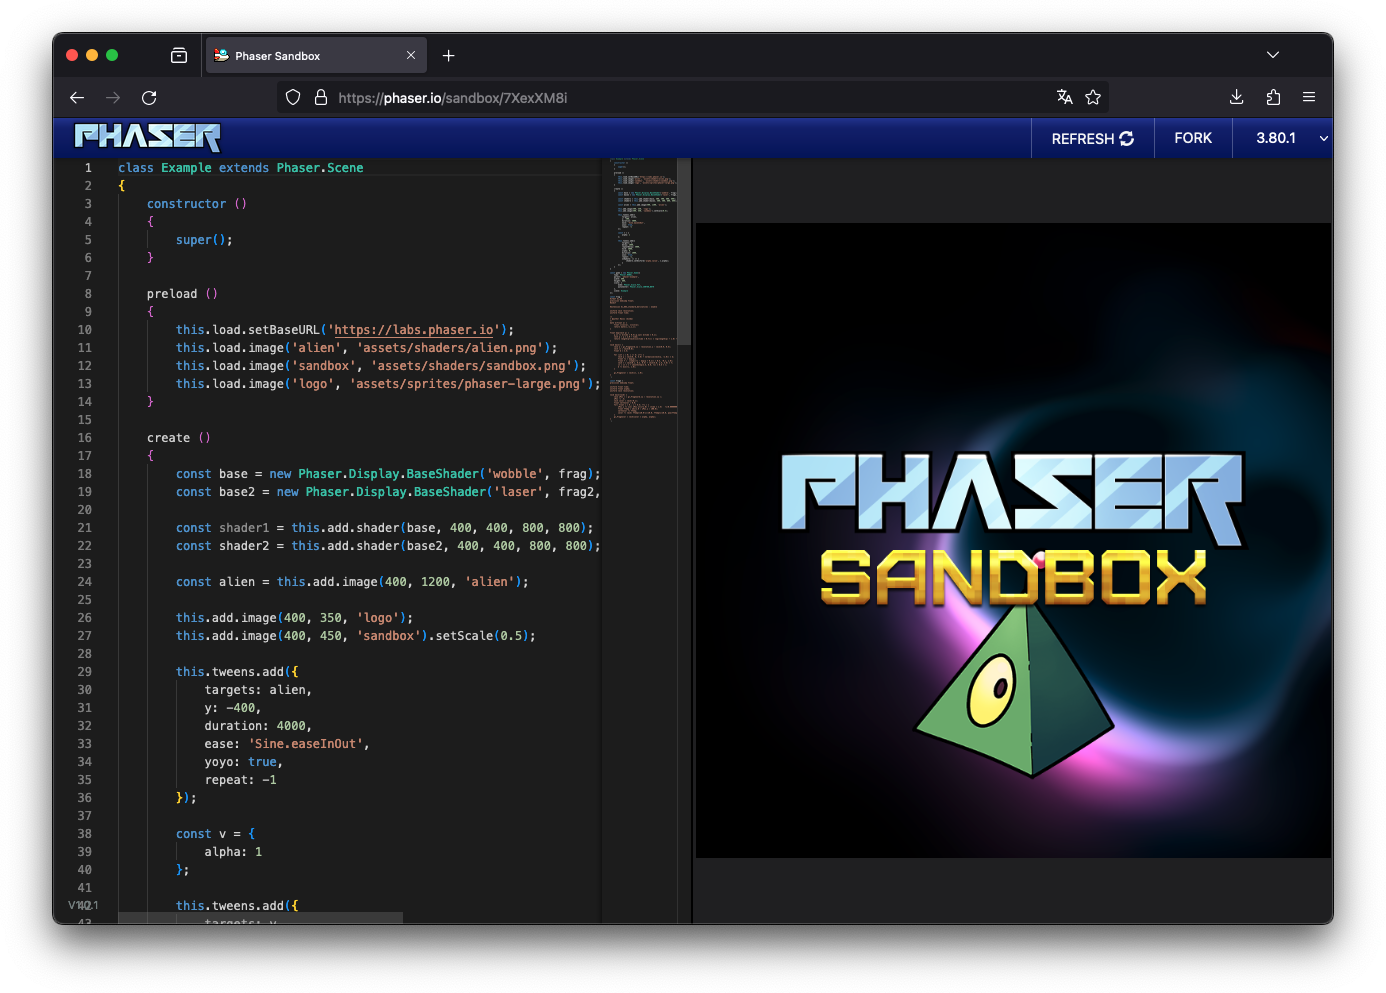The width and height of the screenshot is (1386, 993).
Task: Open the browser hamburger application menu
Action: point(1309,97)
